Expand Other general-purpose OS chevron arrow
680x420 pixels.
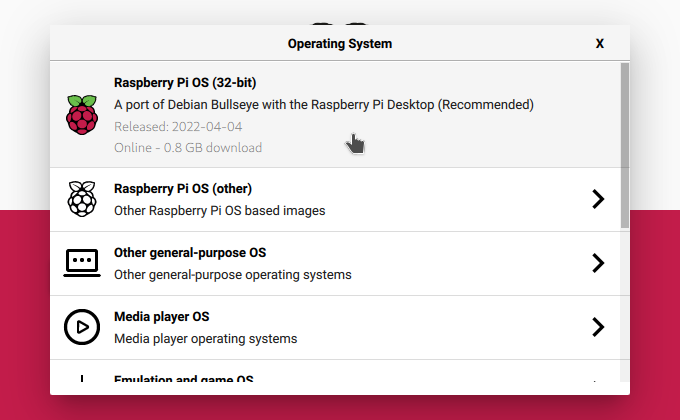coord(598,263)
